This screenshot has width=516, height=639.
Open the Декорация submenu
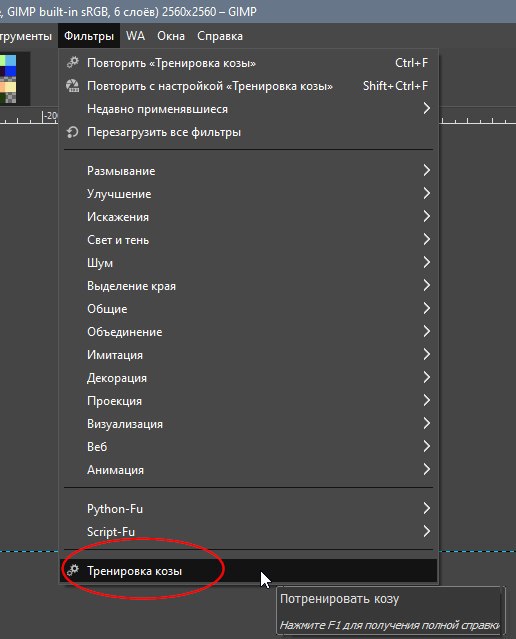point(249,378)
